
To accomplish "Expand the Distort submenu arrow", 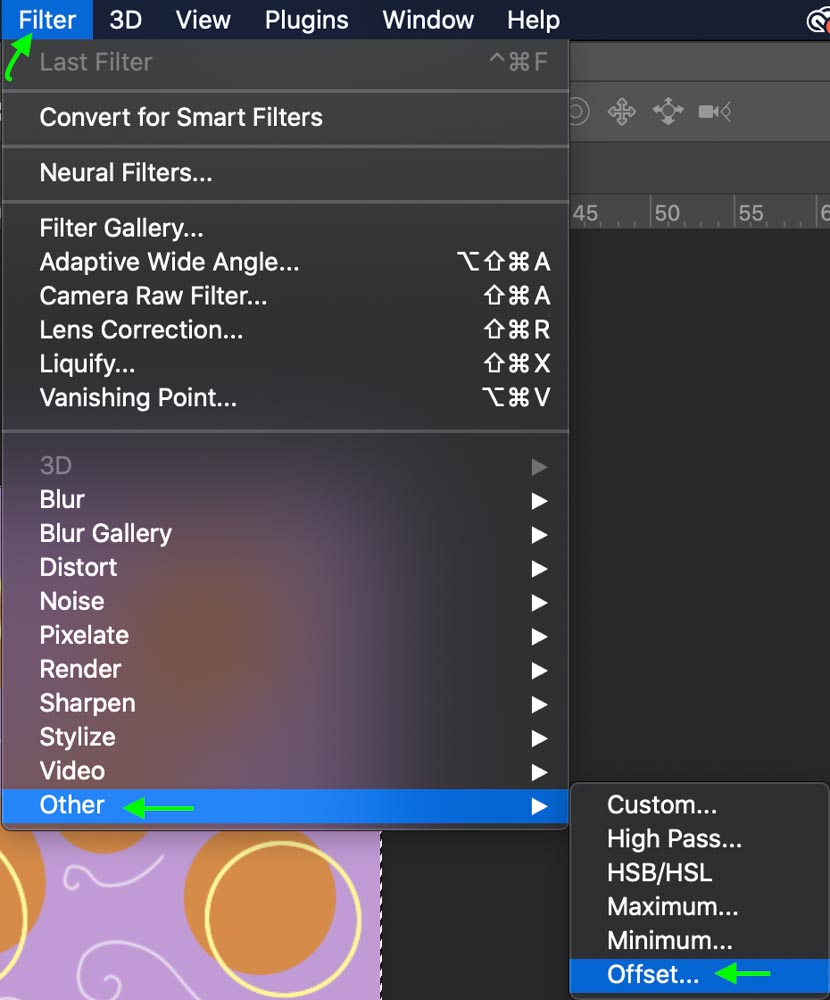I will click(539, 568).
